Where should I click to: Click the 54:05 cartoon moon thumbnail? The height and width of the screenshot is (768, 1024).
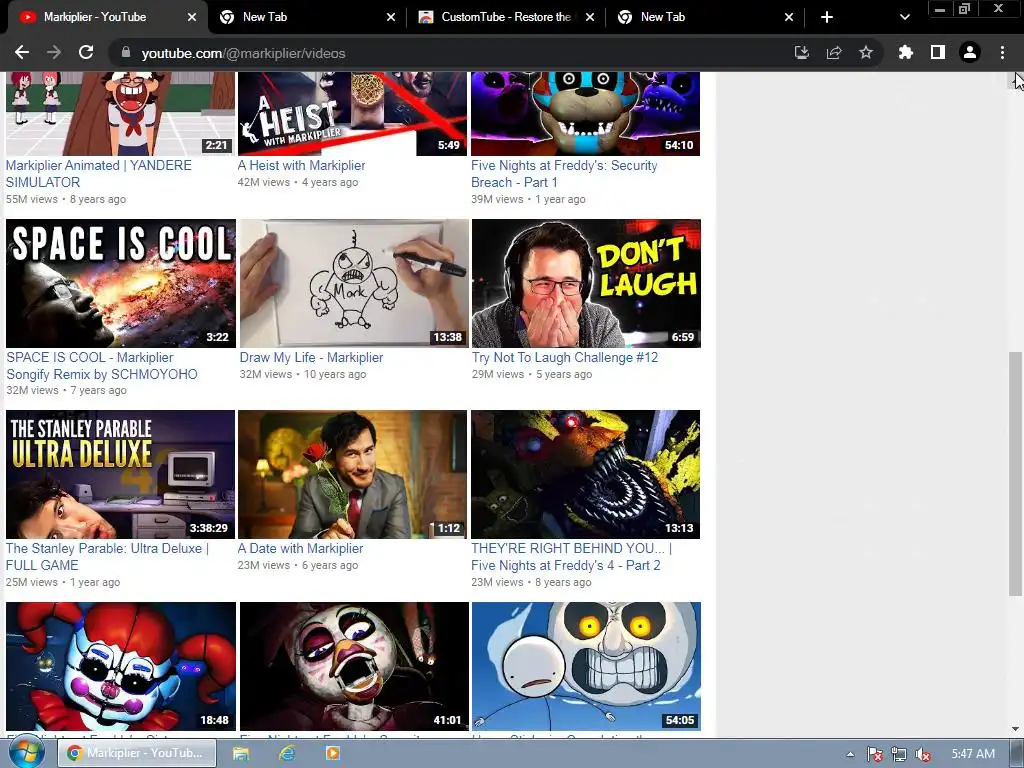pos(586,666)
